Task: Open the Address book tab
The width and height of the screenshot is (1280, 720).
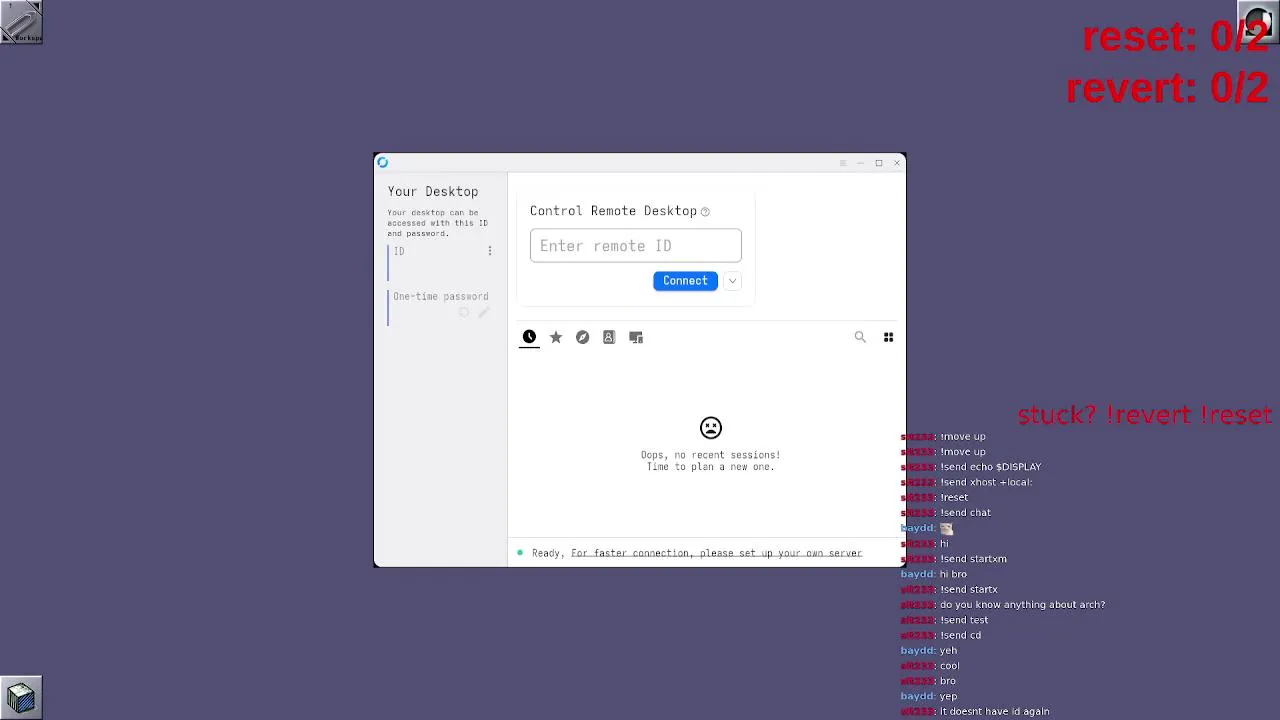Action: pos(609,337)
